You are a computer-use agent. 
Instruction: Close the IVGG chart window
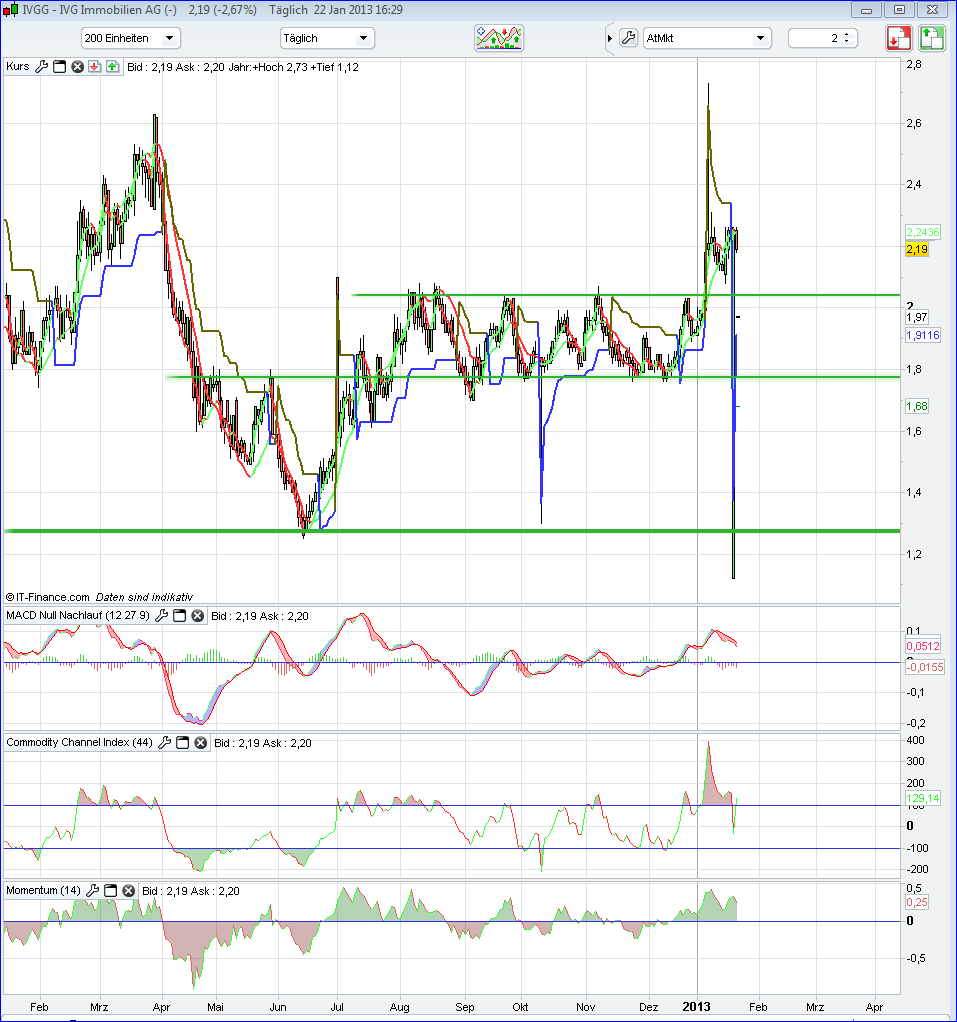pyautogui.click(x=932, y=10)
